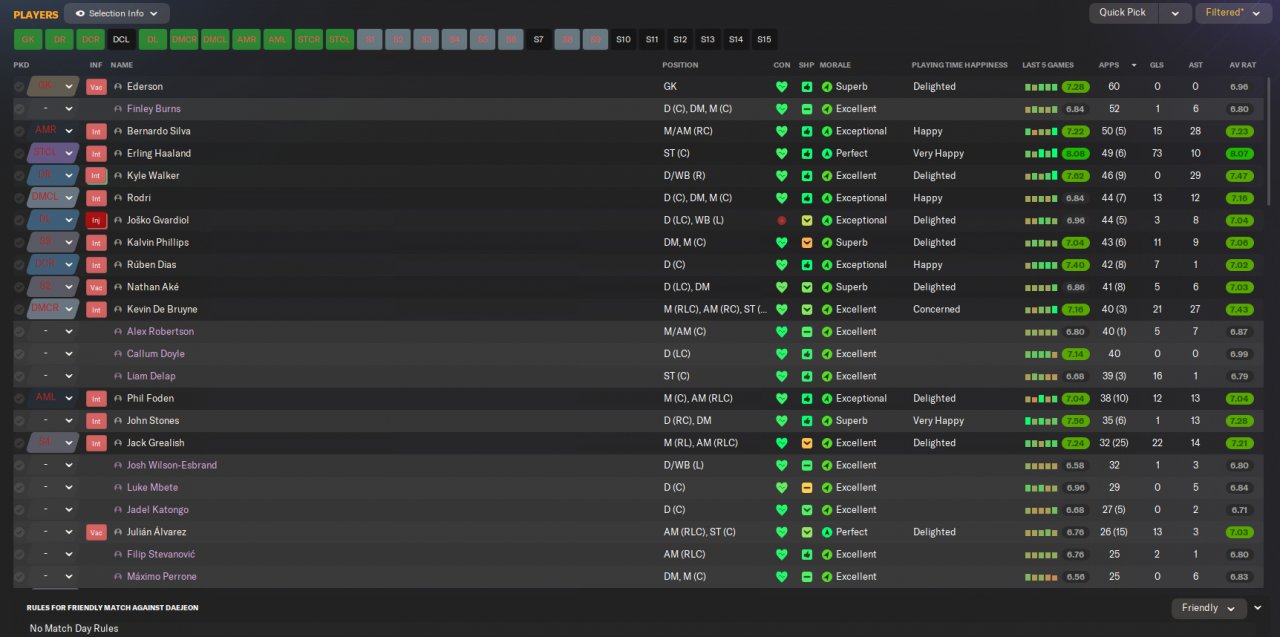The height and width of the screenshot is (637, 1280).
Task: Click the Int status icon for John Stones
Action: point(96,421)
